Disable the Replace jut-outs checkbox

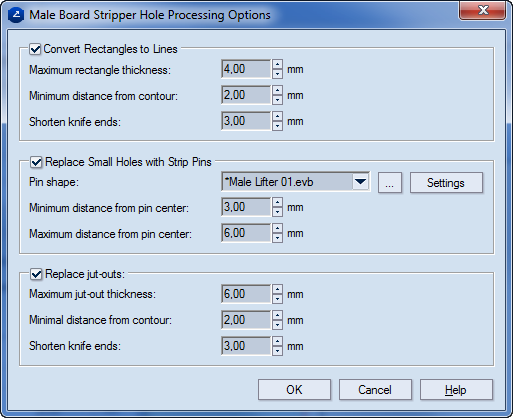point(36,274)
